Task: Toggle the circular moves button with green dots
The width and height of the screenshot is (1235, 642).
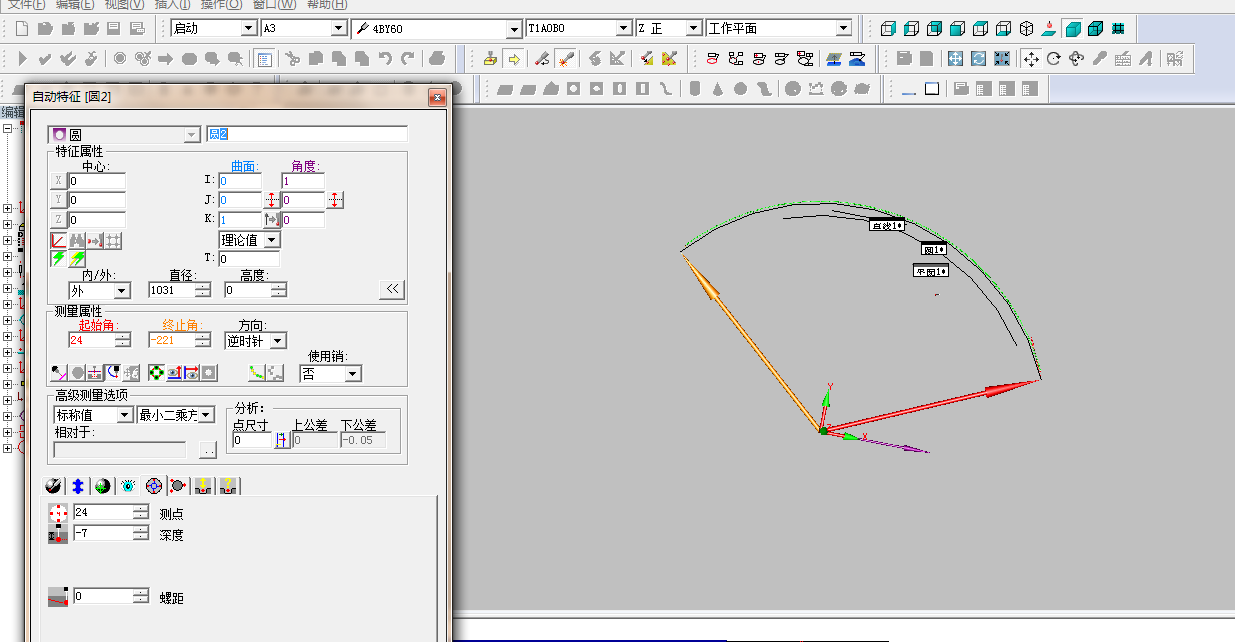Action: 156,373
